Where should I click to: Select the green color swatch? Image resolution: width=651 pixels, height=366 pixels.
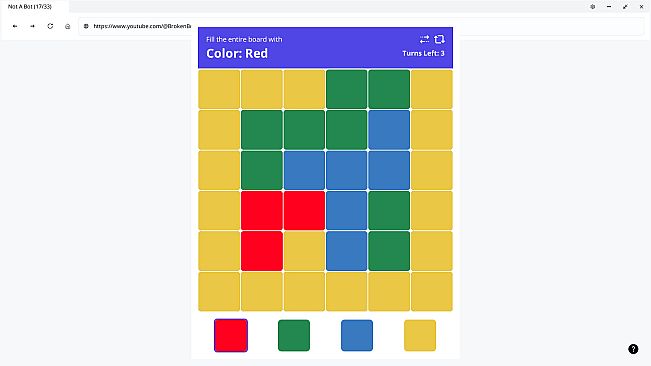click(x=294, y=335)
